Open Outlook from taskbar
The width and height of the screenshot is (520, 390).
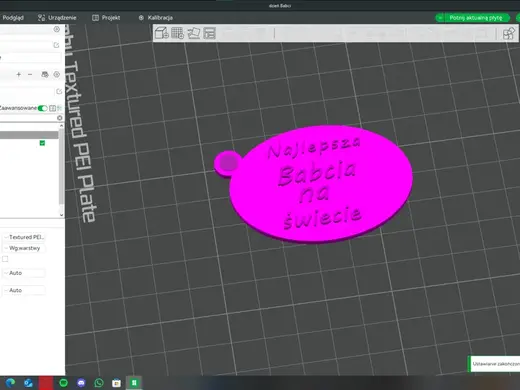tap(28, 383)
